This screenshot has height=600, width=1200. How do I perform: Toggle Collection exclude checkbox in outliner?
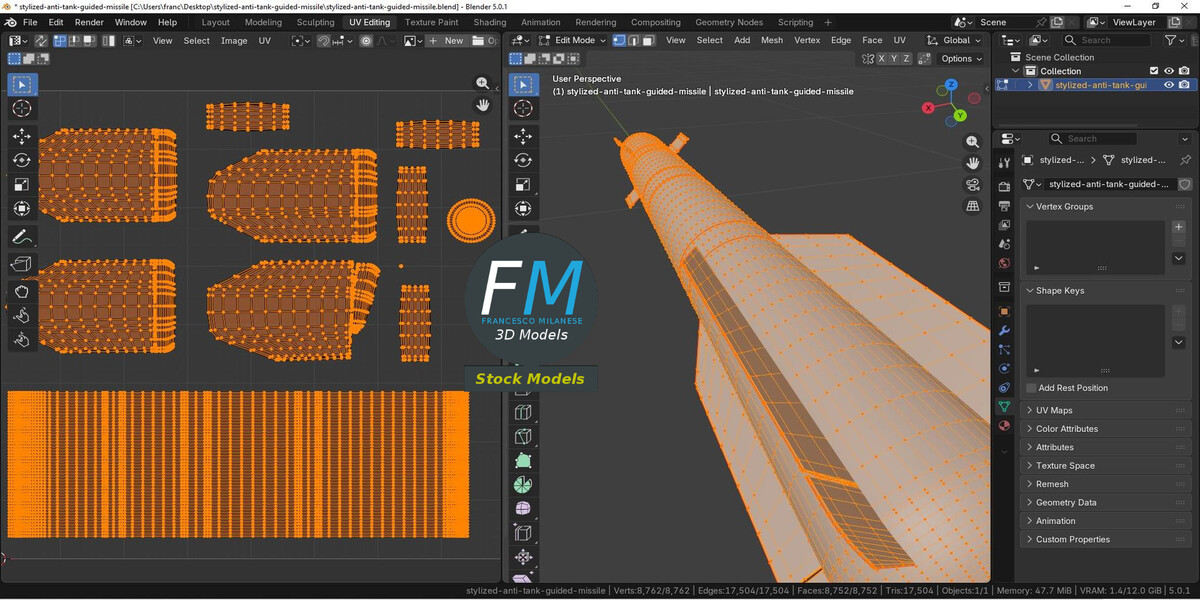(1154, 71)
